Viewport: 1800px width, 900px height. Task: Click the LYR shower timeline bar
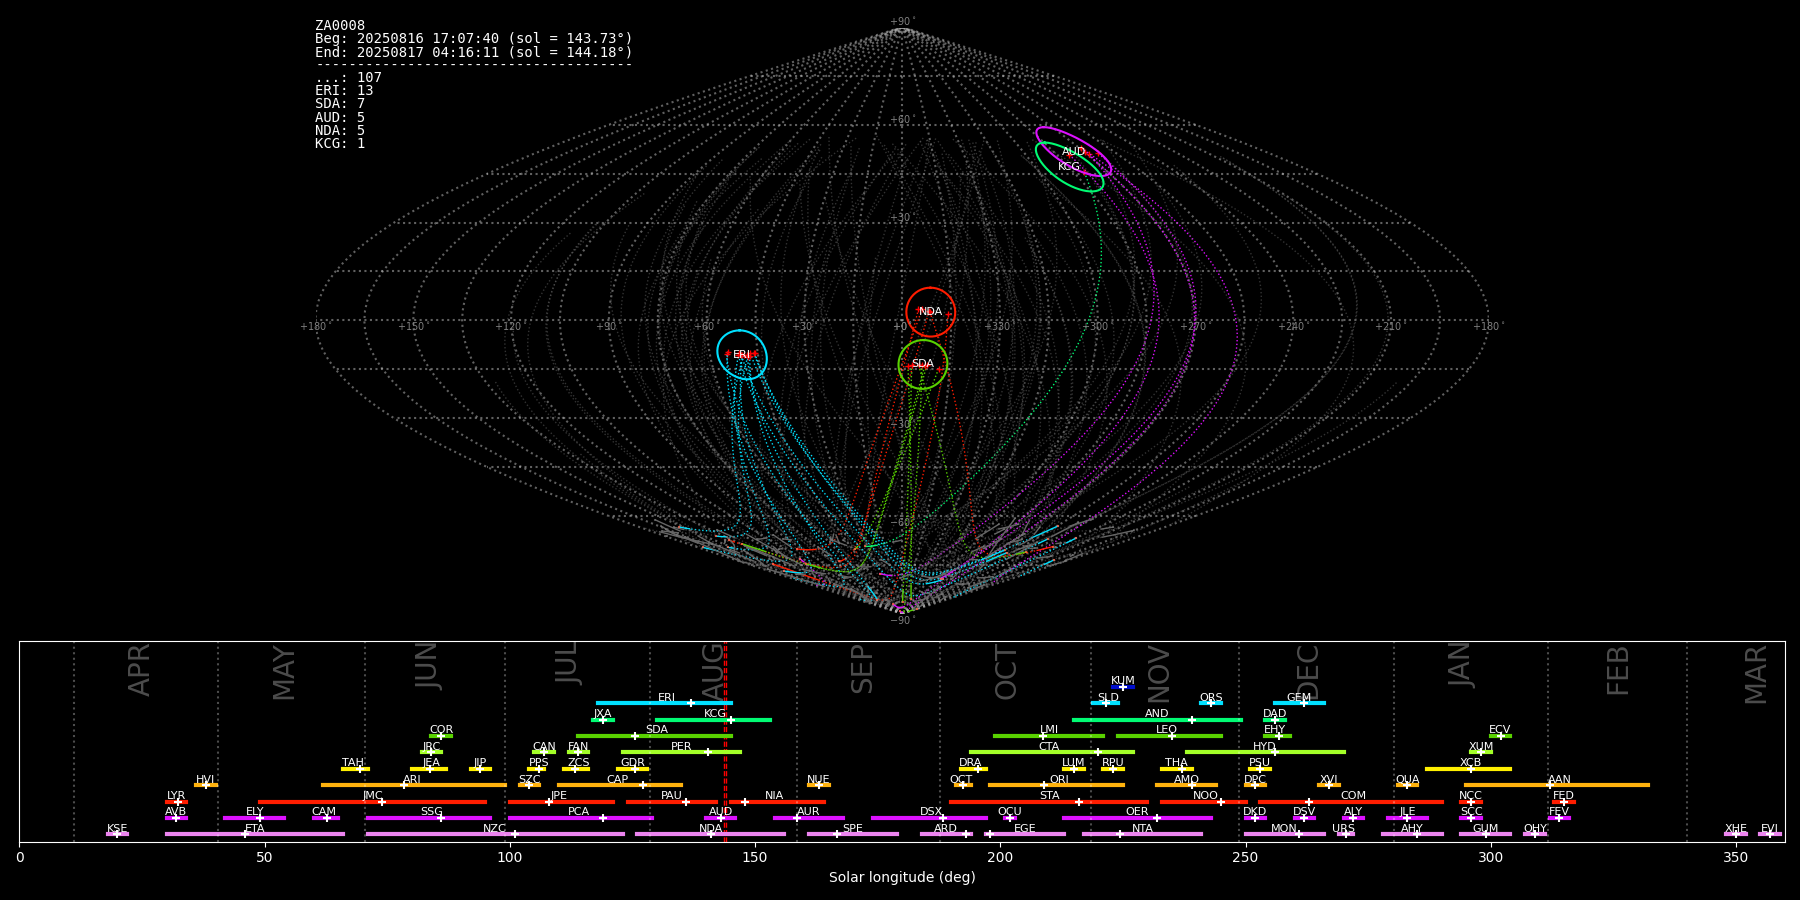[176, 802]
